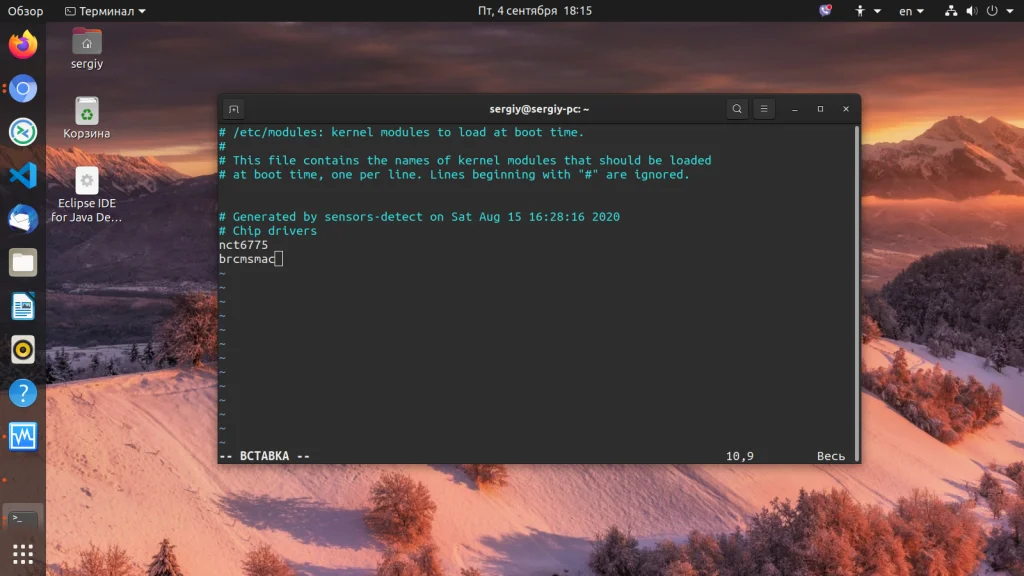Image resolution: width=1024 pixels, height=576 pixels.
Task: Open the Files manager in dock
Action: coord(23,263)
